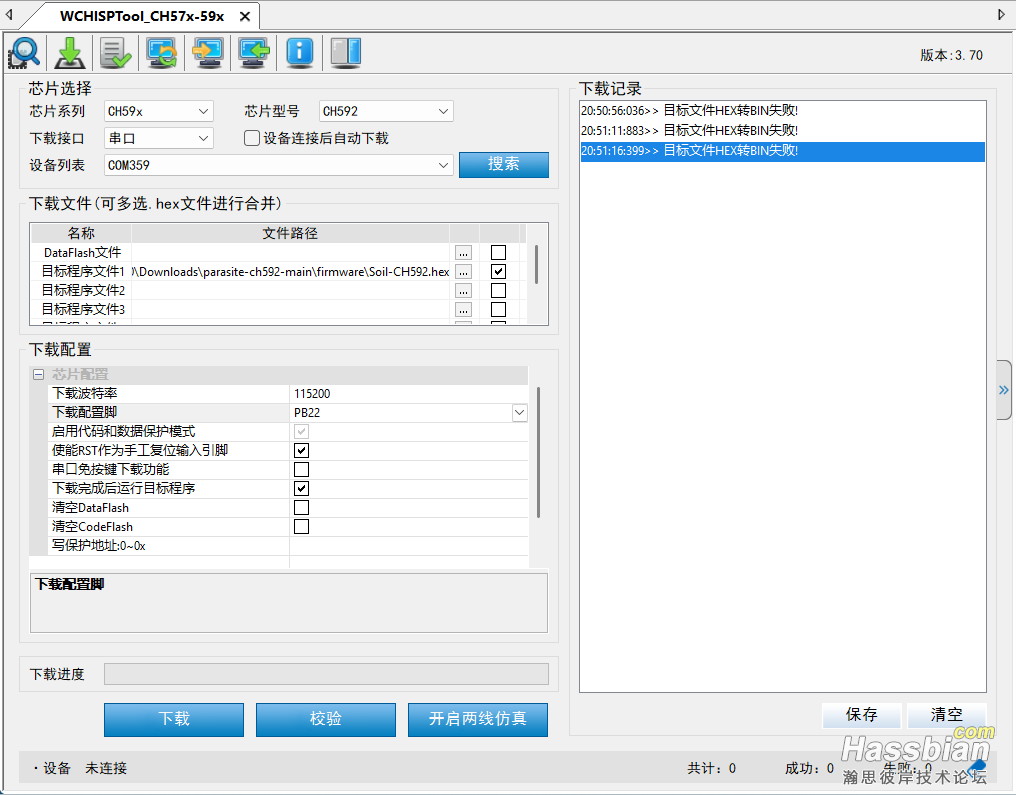This screenshot has height=795, width=1016.
Task: Click the 校验 button
Action: 325,719
